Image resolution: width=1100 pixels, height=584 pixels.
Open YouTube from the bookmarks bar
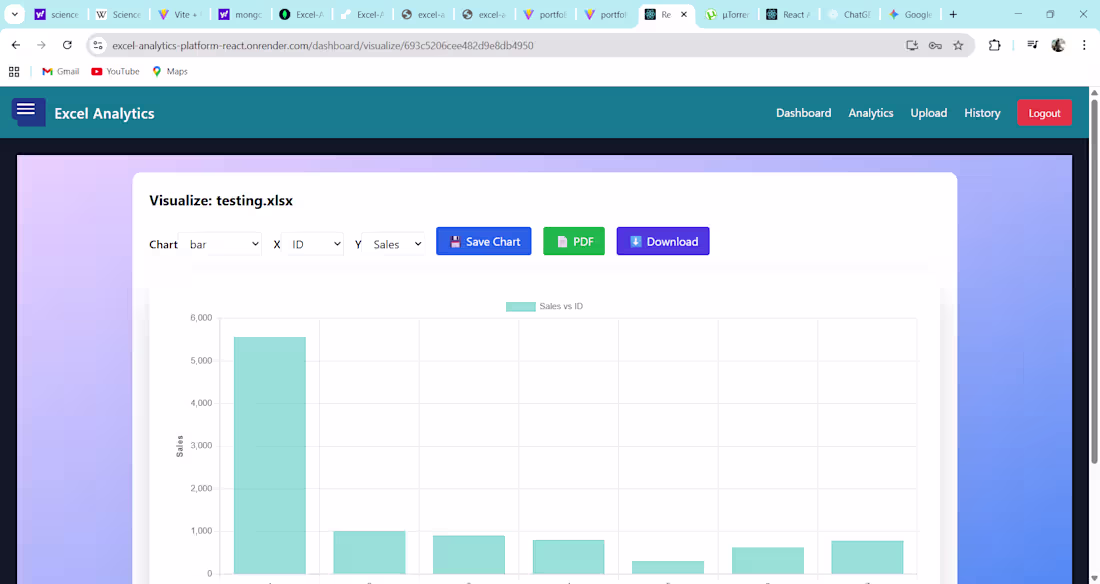point(114,71)
